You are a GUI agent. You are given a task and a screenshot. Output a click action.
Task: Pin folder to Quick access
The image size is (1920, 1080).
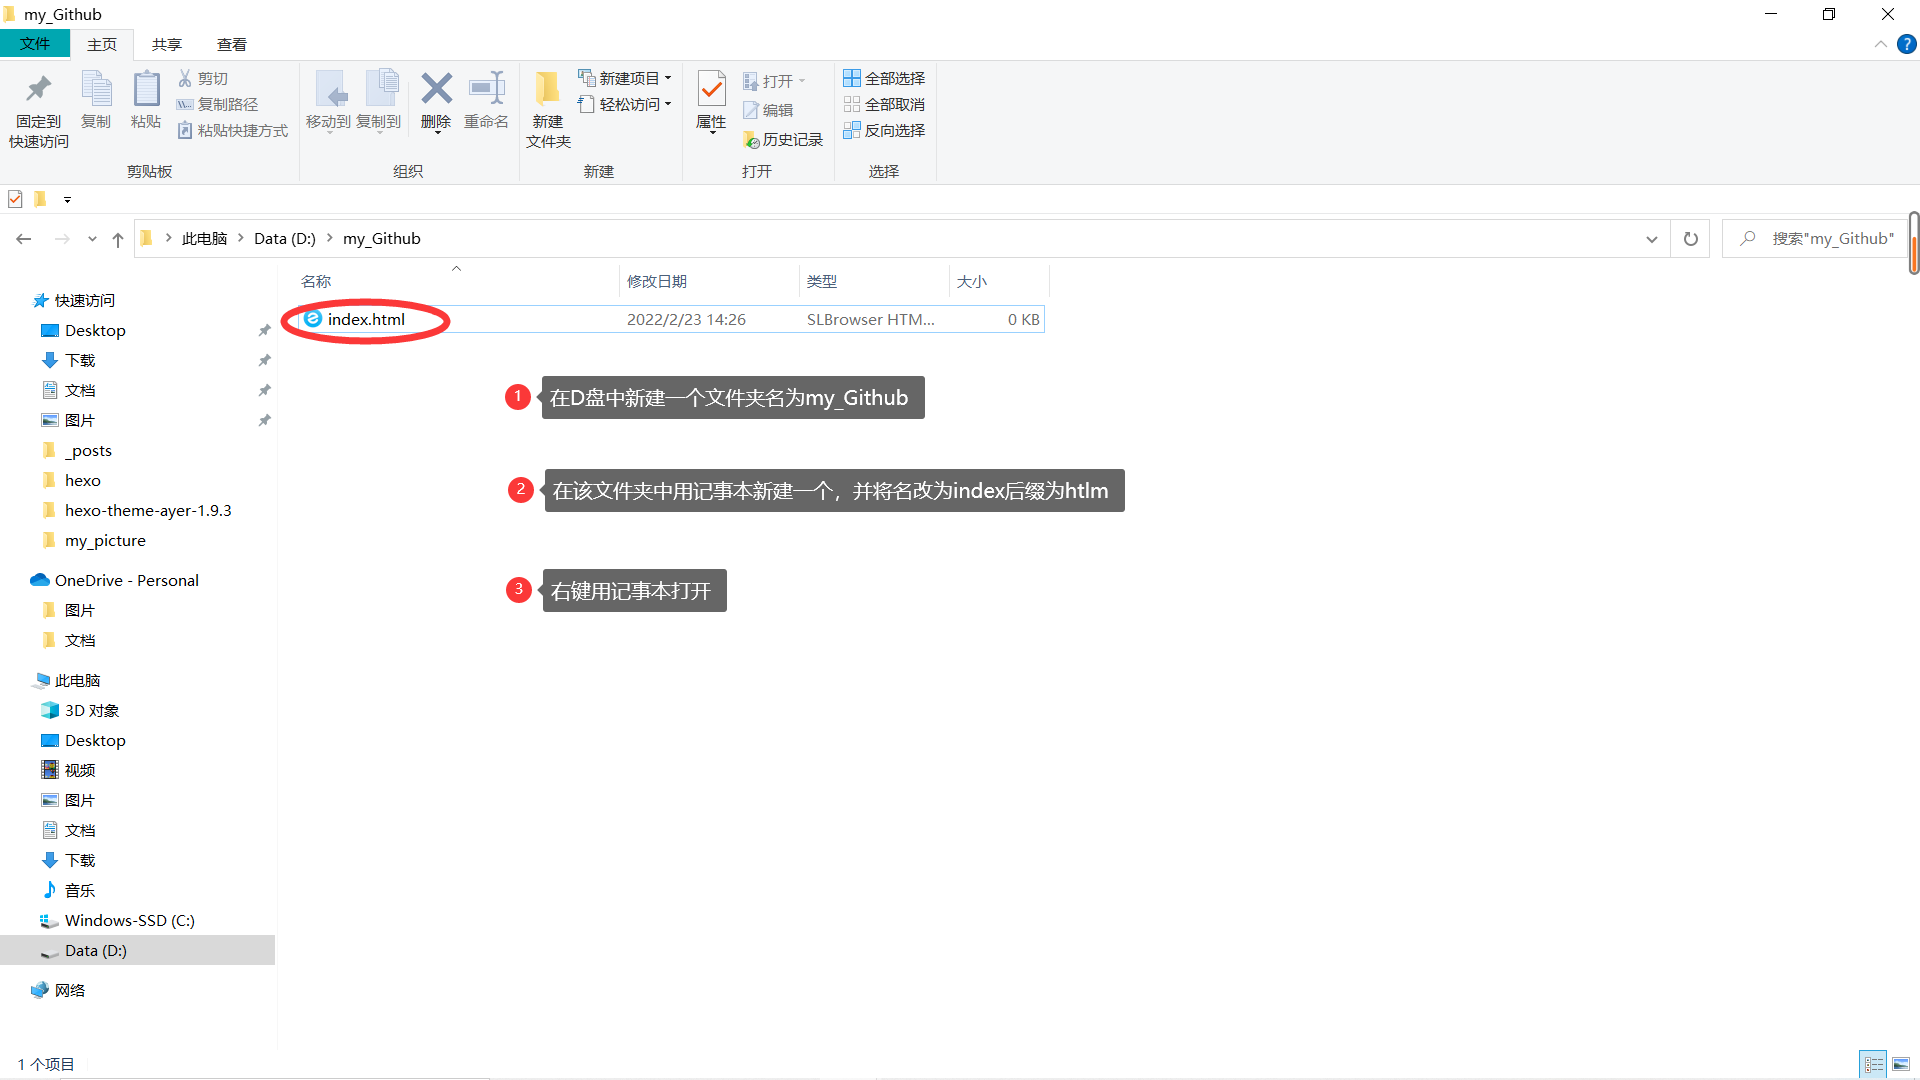[39, 110]
